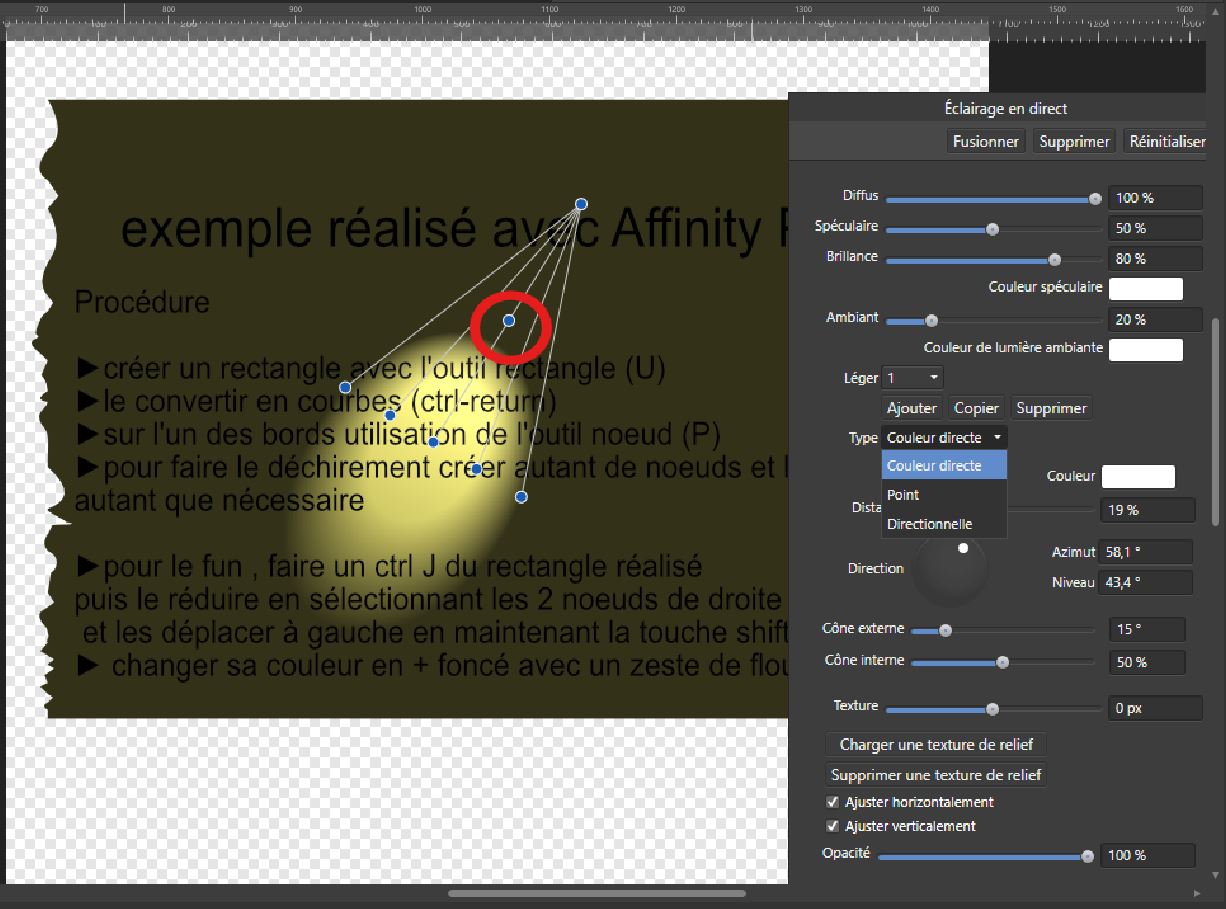
Task: Click the Spéculaire 50 % value field
Action: 1155,228
